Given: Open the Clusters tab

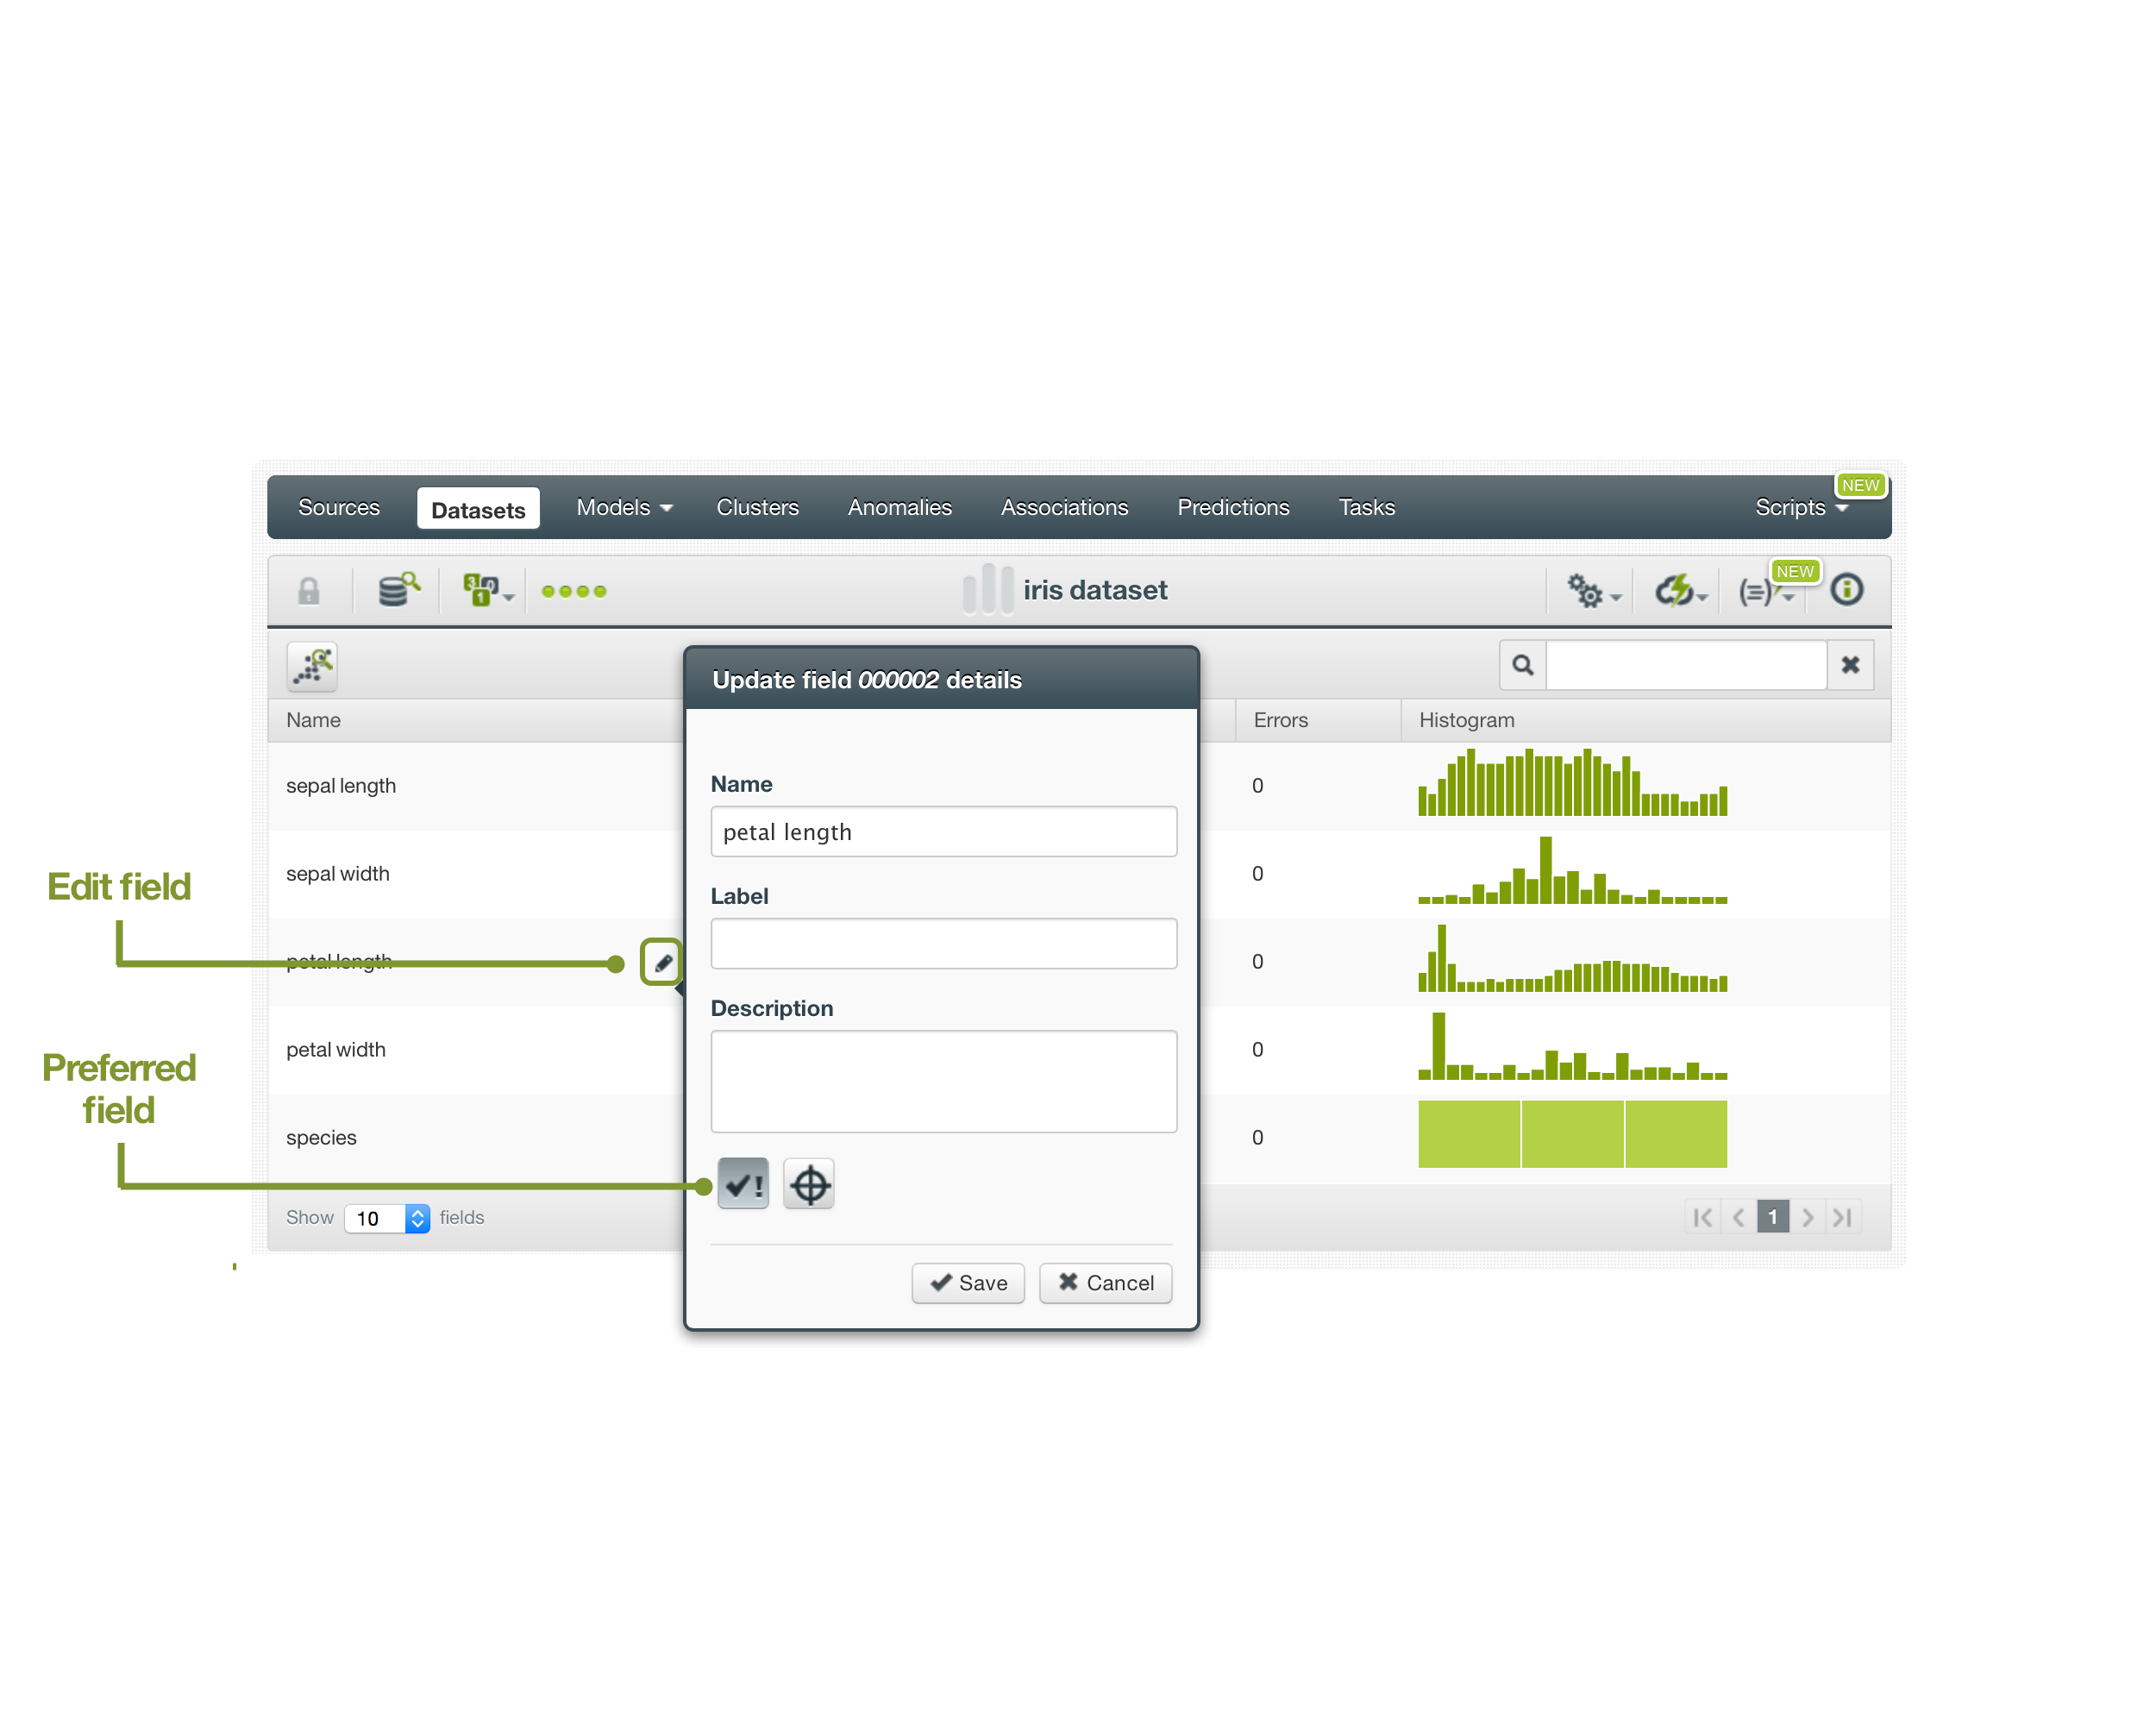Looking at the screenshot, I should (757, 505).
